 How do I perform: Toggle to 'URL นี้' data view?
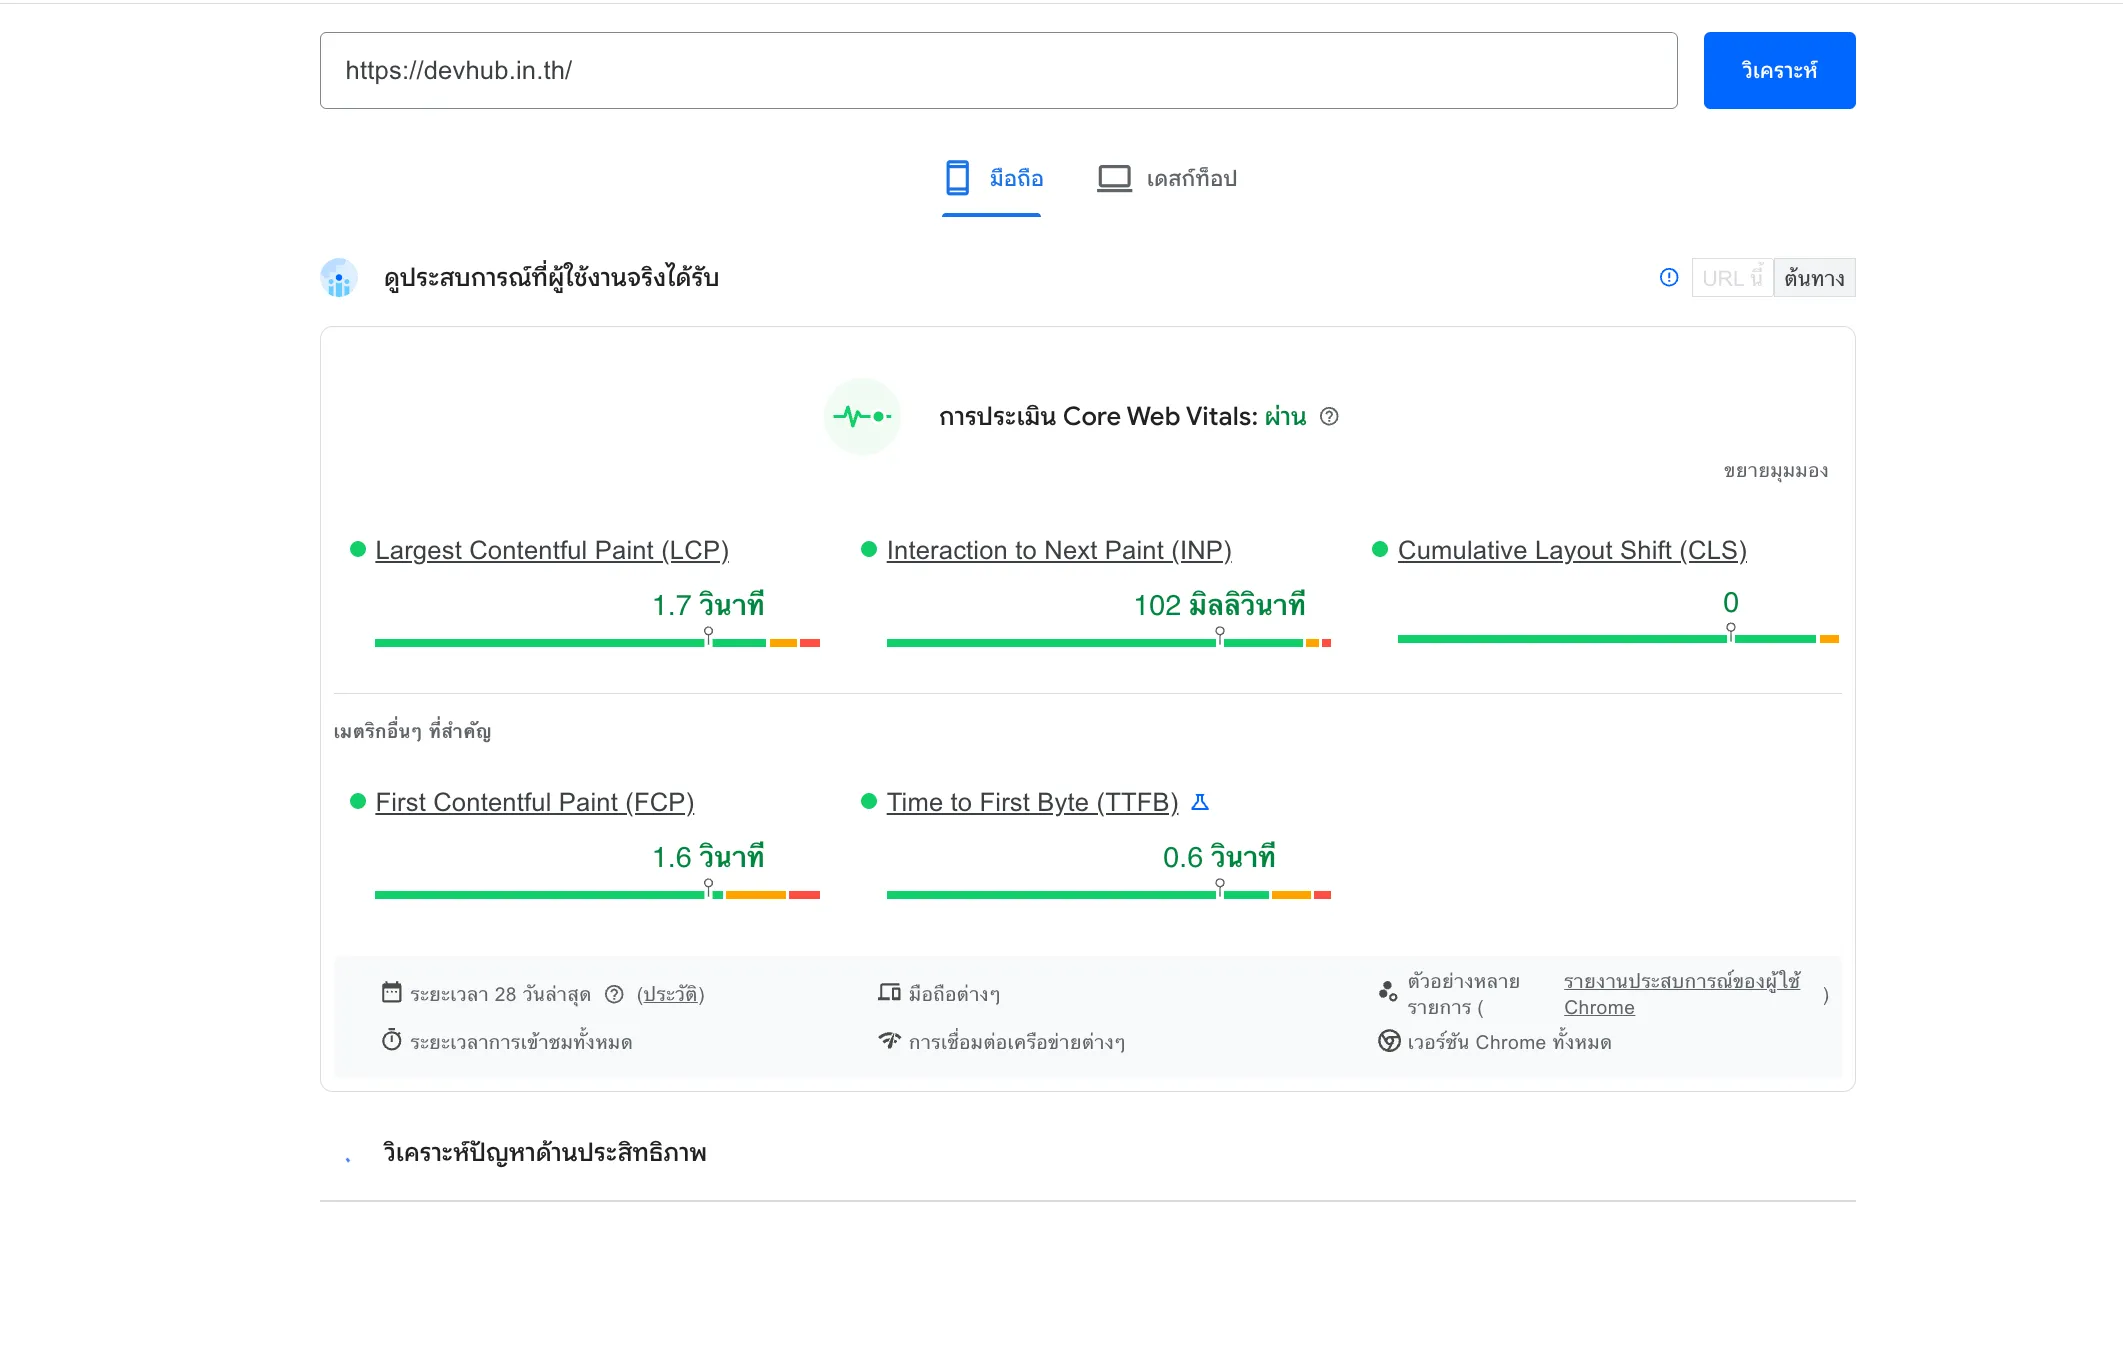click(x=1731, y=278)
